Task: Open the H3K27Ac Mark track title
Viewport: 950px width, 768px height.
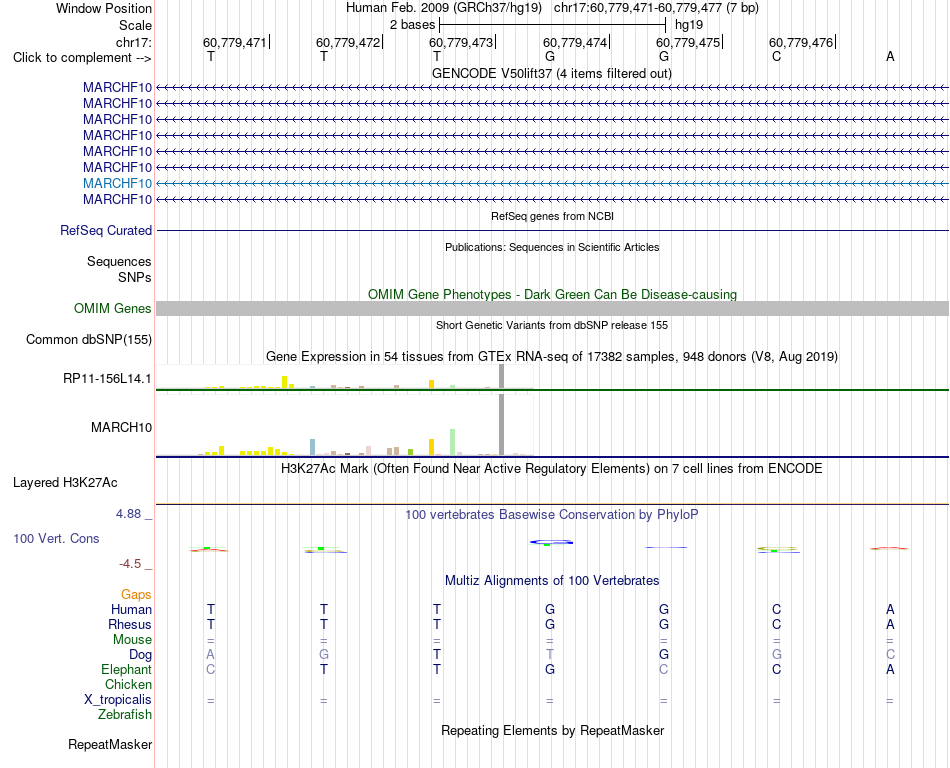Action: click(552, 469)
